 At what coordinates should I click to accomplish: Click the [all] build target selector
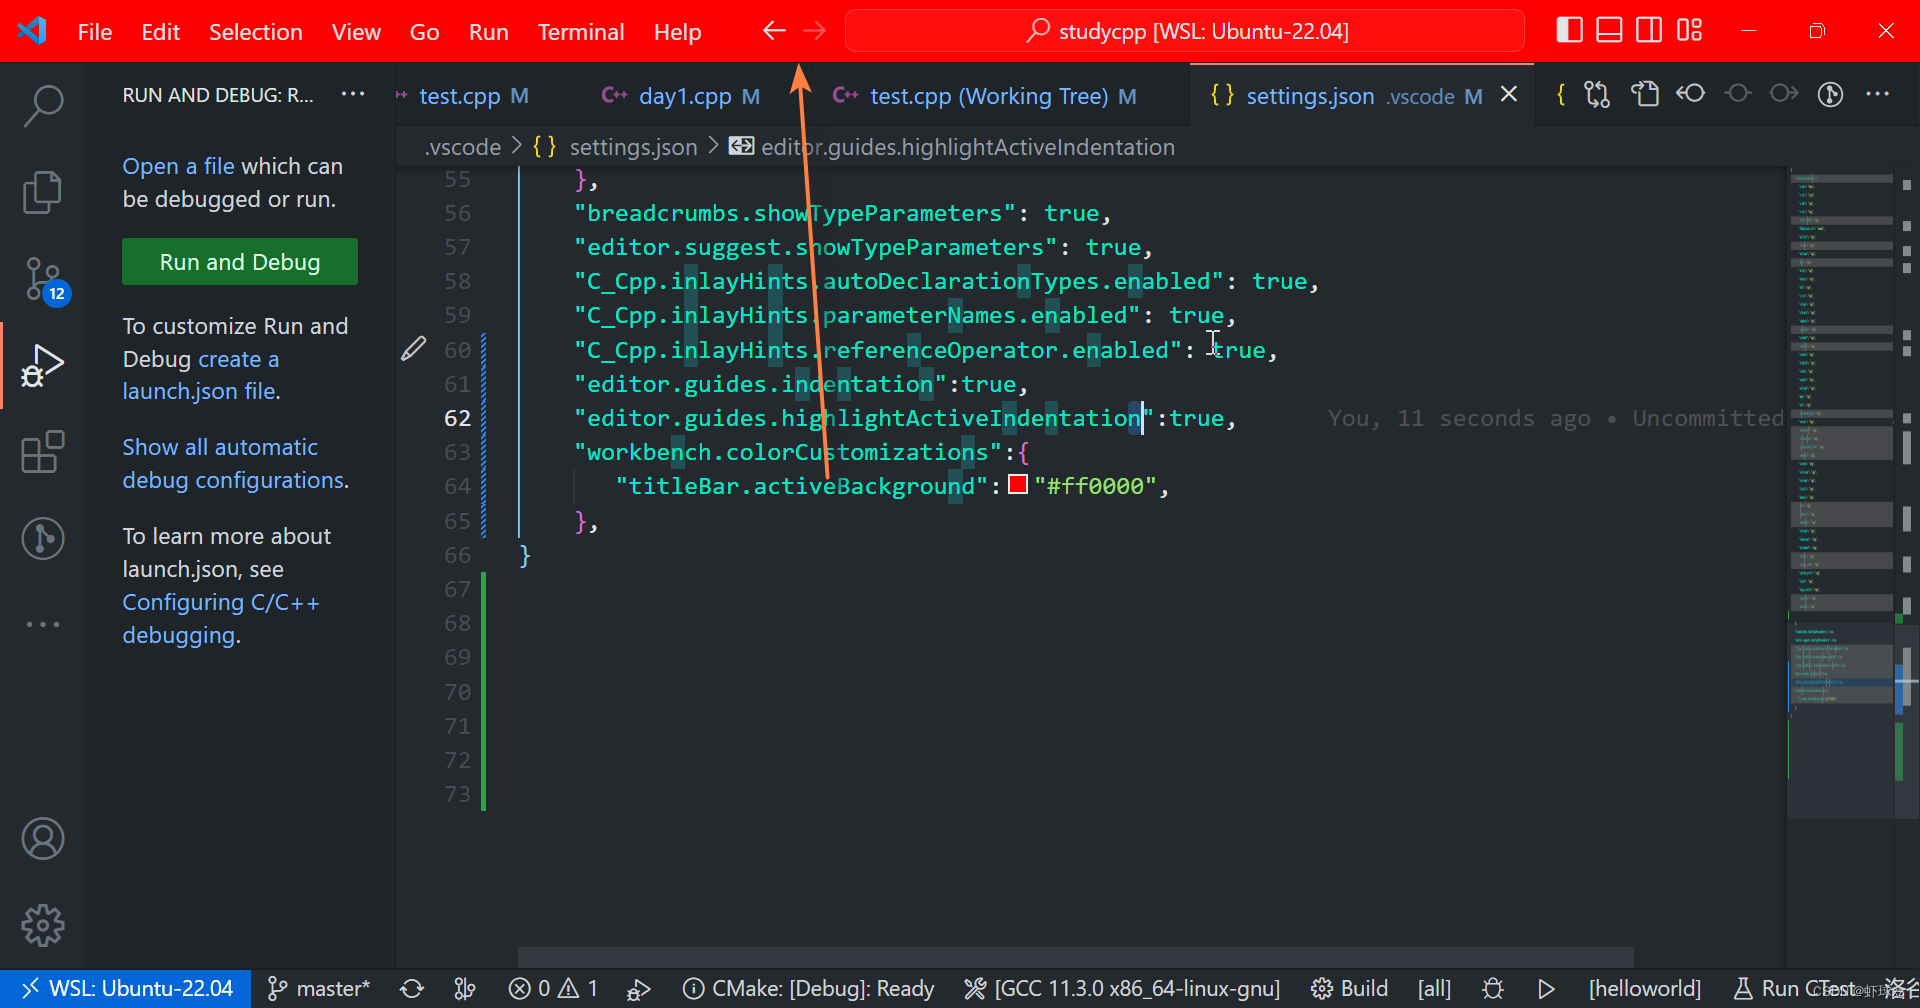click(1434, 988)
